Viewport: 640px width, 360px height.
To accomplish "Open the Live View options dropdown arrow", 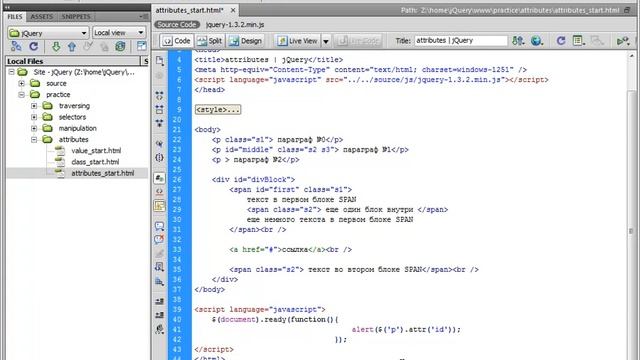I will point(326,41).
